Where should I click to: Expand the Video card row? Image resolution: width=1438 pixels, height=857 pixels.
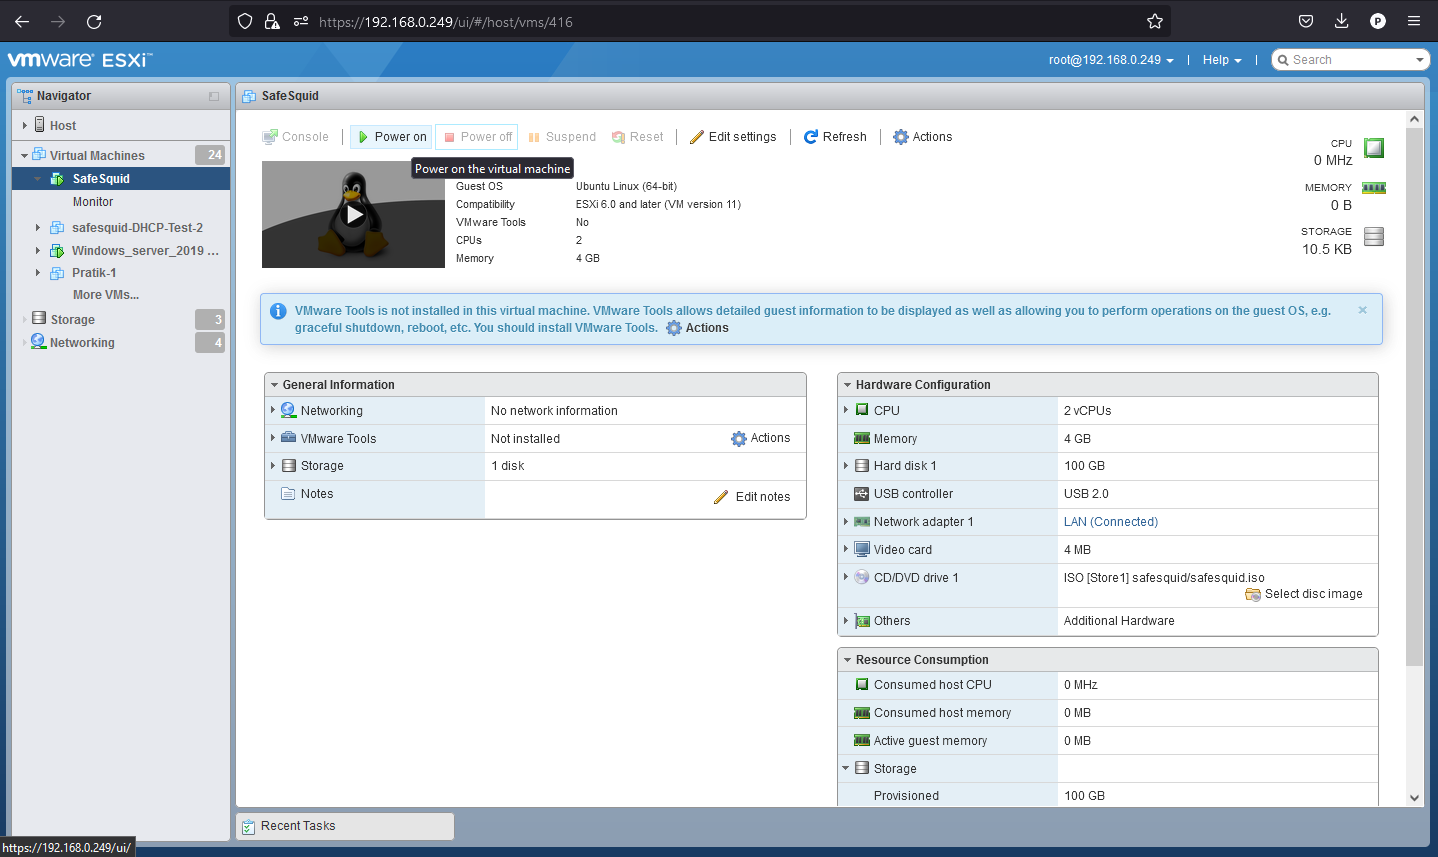846,549
